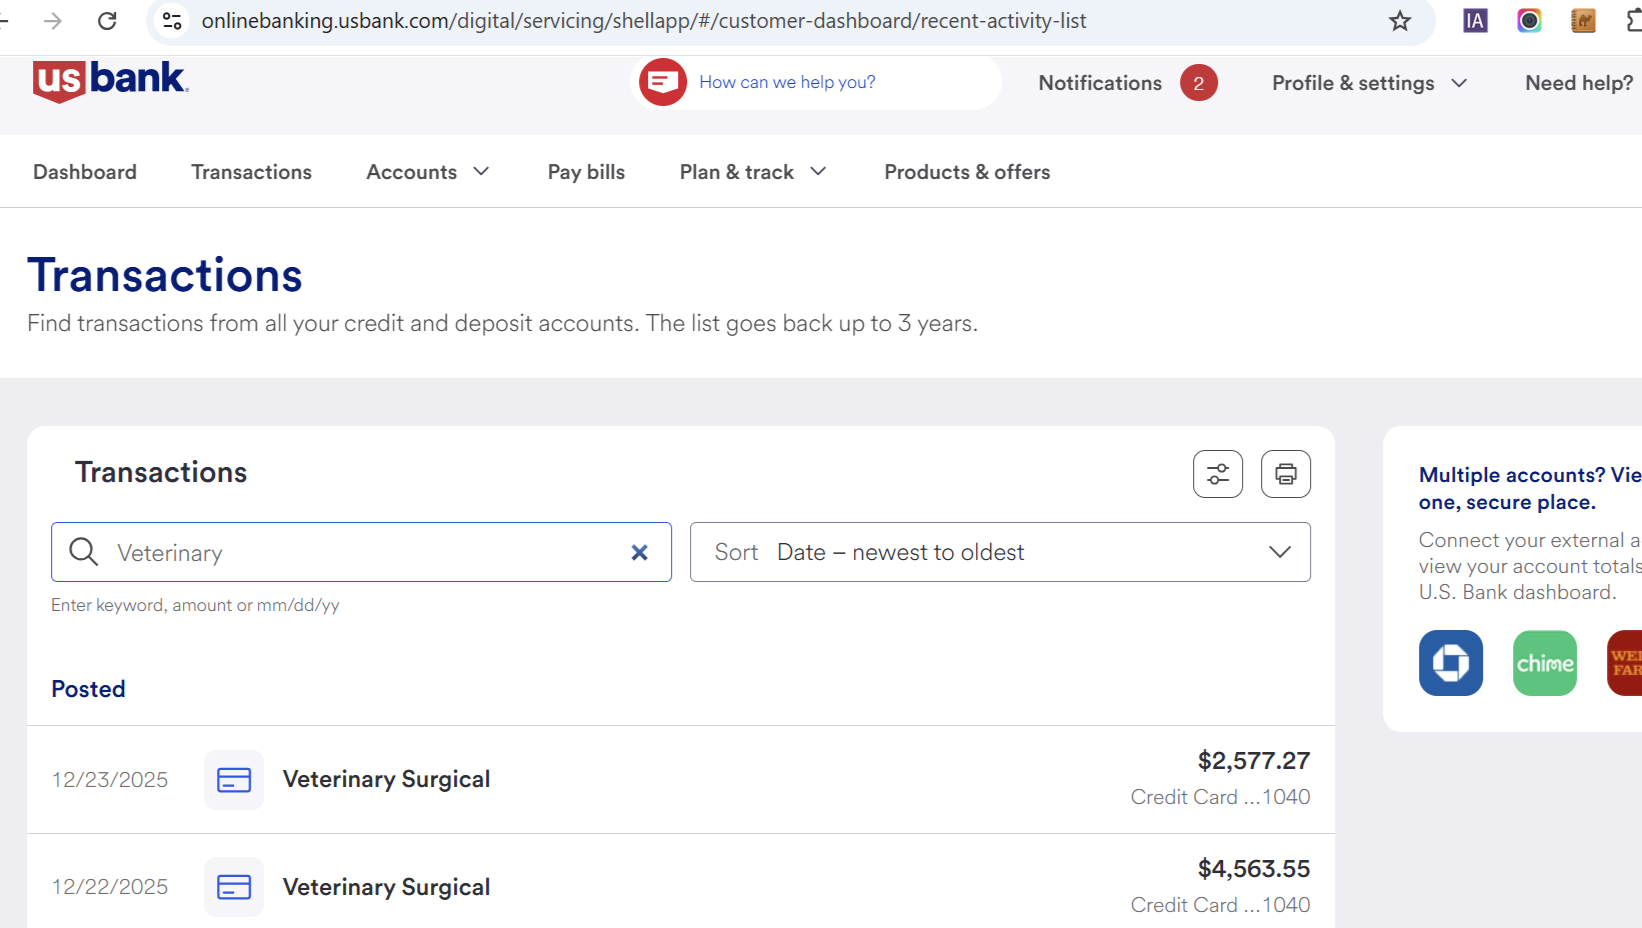
Task: Open the filter transactions icon
Action: (1217, 474)
